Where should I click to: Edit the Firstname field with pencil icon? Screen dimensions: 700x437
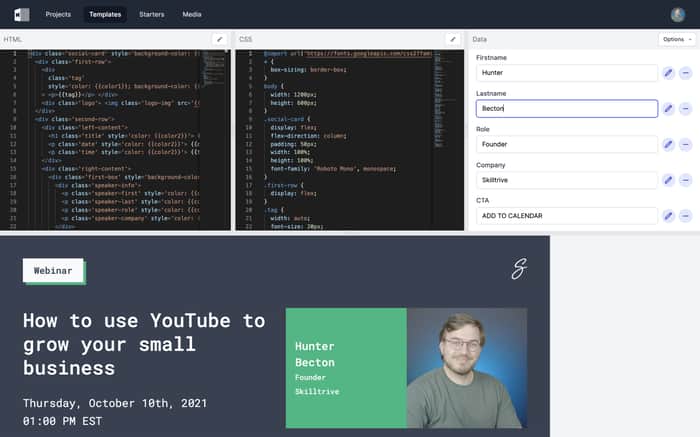tap(668, 73)
